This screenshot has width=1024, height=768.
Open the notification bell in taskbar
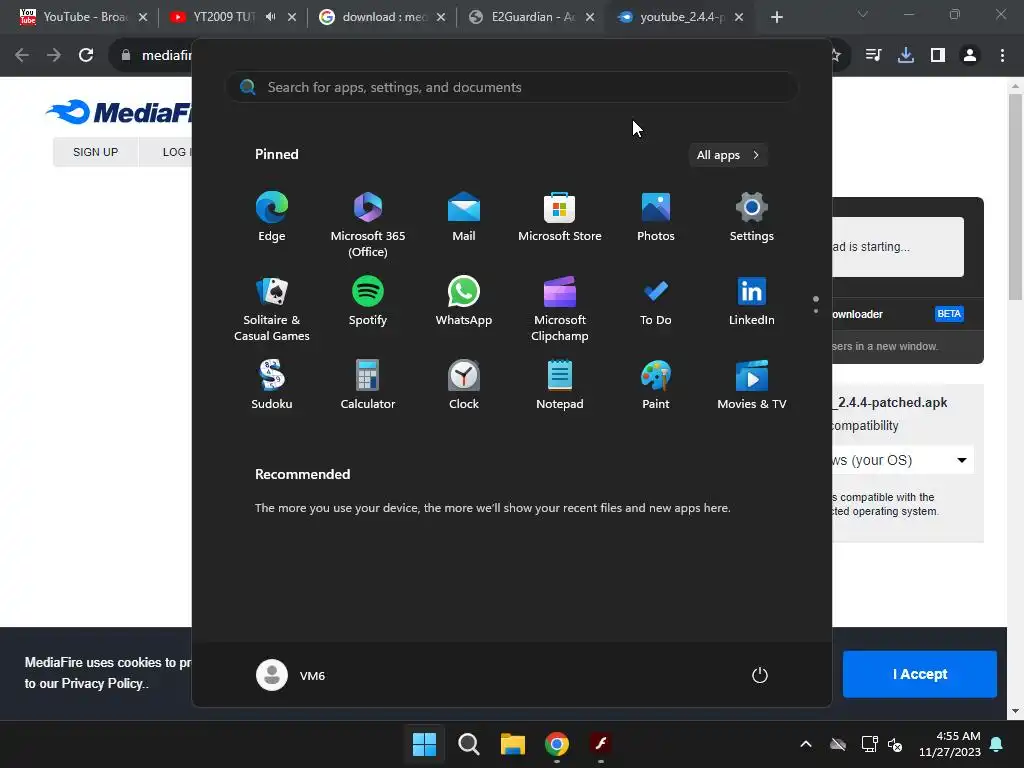(x=997, y=744)
